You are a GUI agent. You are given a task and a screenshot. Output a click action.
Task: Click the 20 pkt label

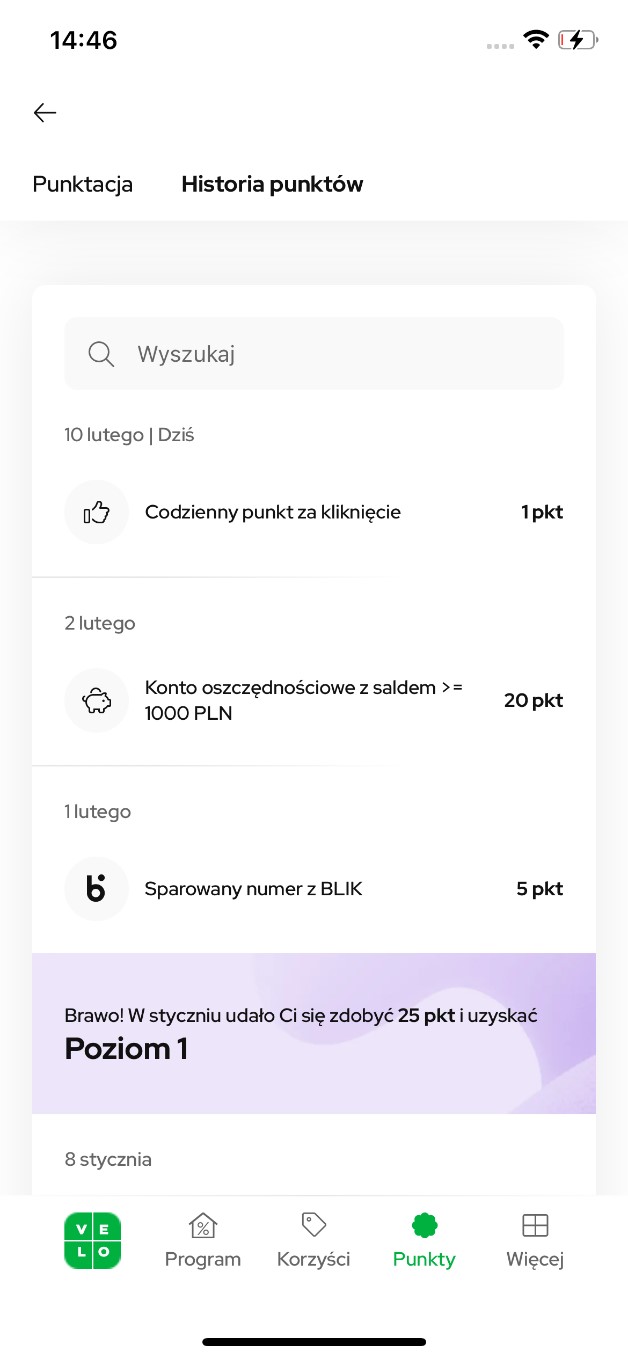point(533,700)
